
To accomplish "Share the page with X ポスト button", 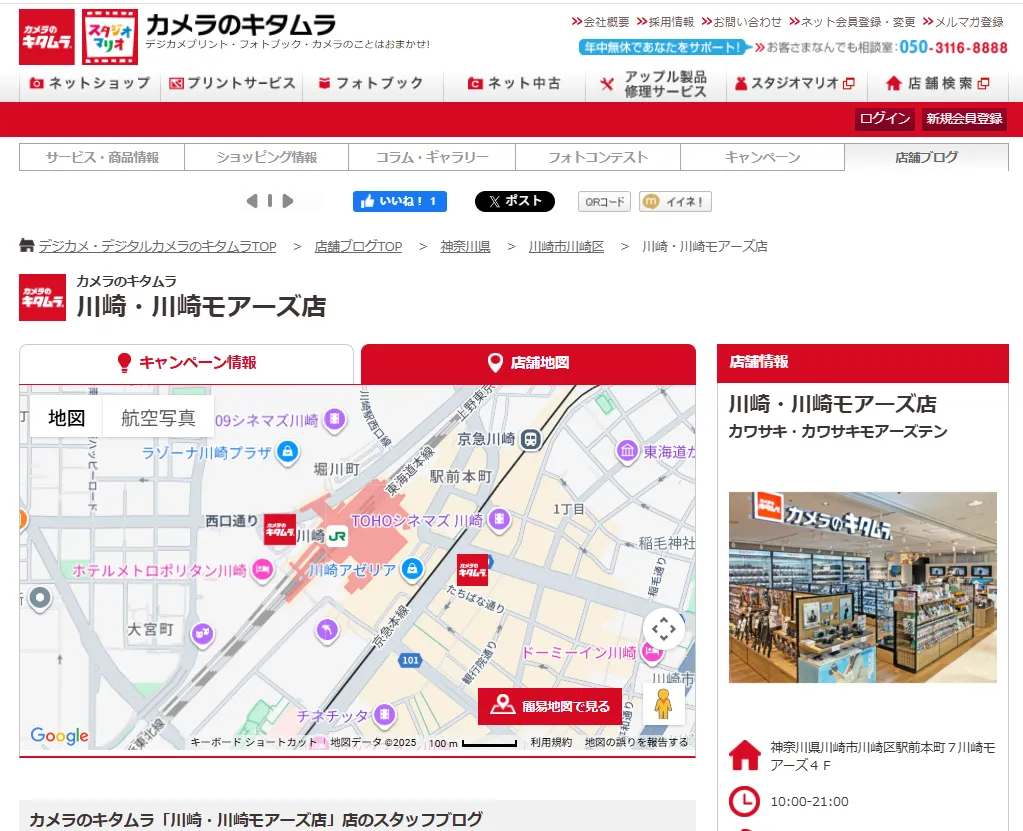I will pos(515,202).
